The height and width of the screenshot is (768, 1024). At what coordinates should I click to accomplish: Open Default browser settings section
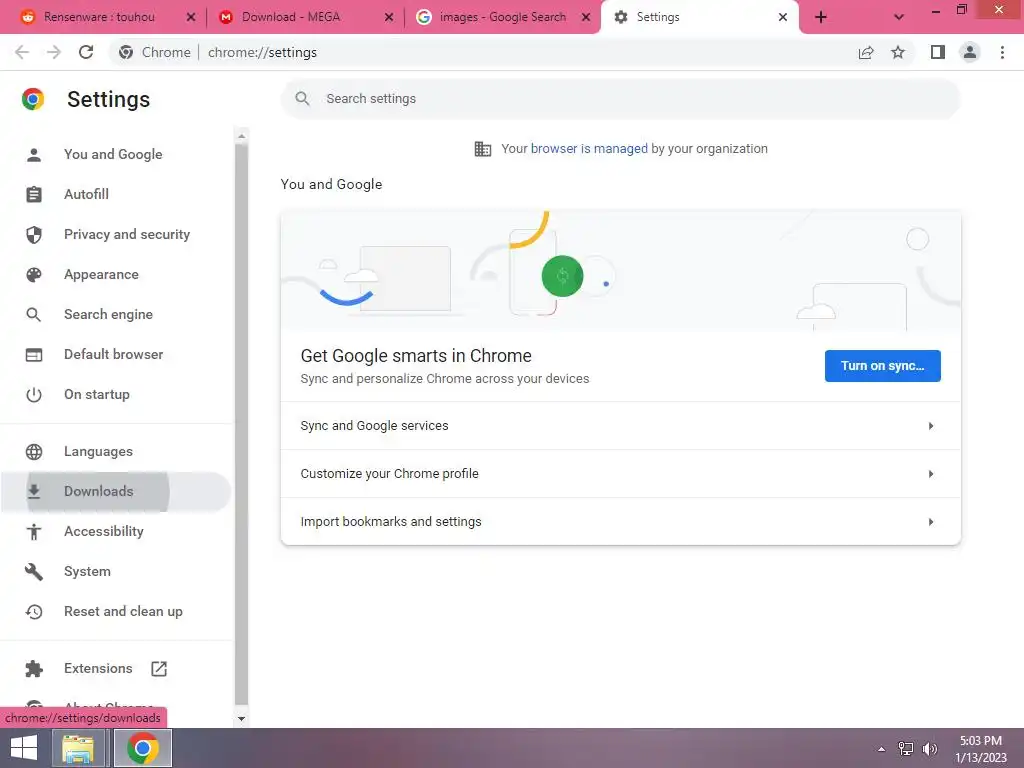tap(116, 355)
